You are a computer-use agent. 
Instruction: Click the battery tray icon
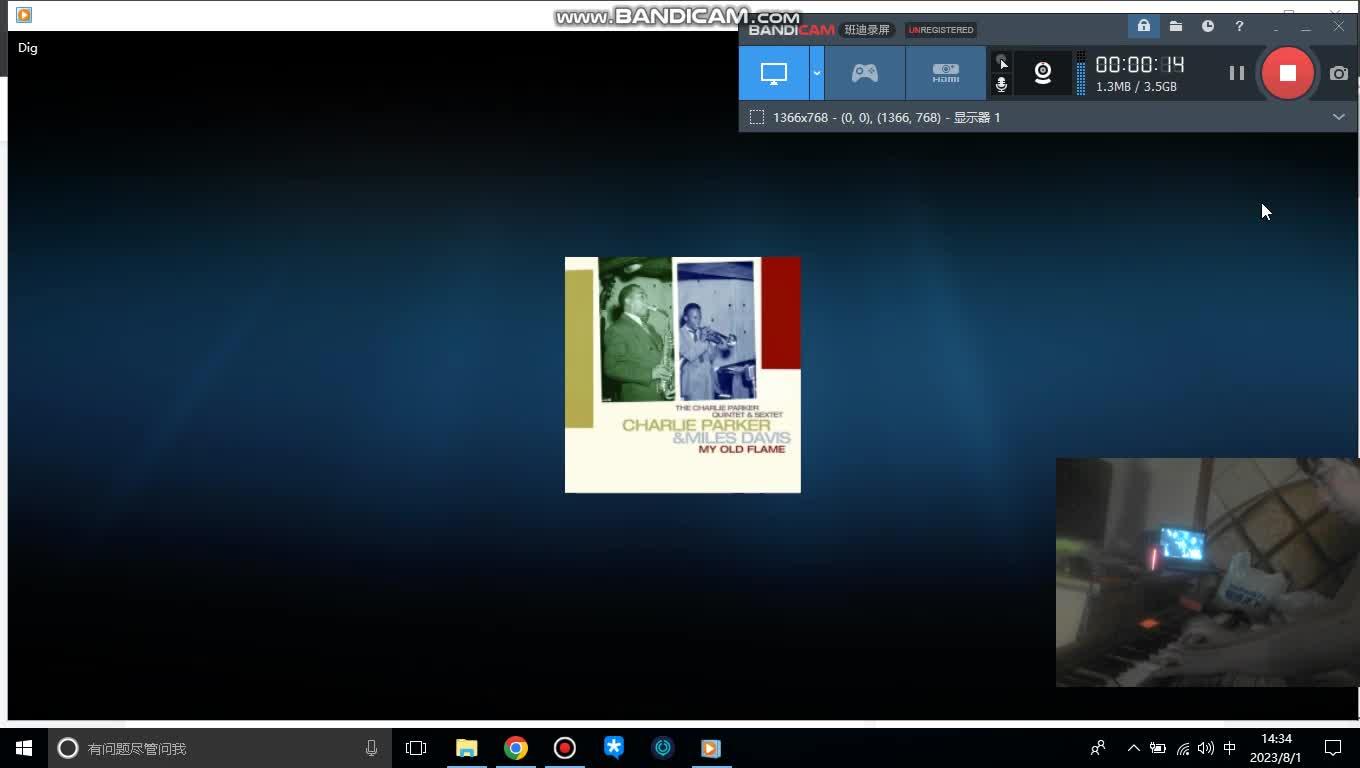[x=1158, y=748]
